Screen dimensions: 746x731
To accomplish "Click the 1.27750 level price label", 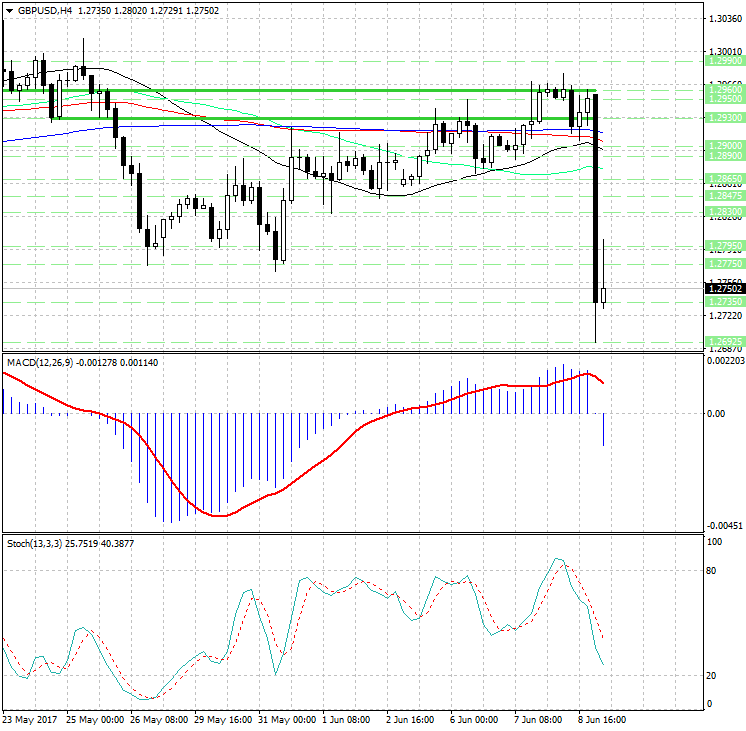I will coord(725,264).
